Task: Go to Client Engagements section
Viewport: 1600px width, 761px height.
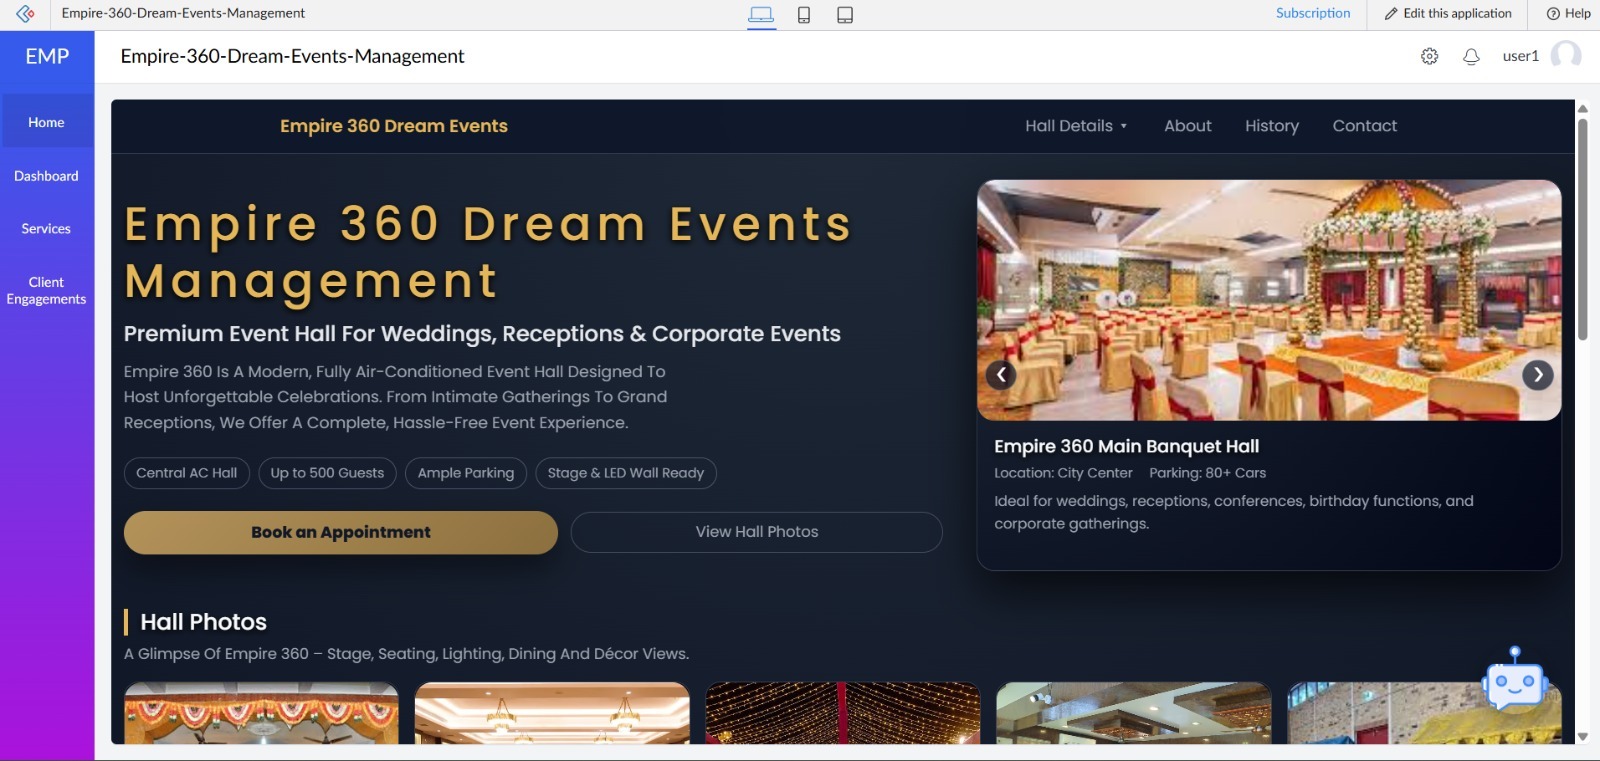Action: click(x=46, y=291)
